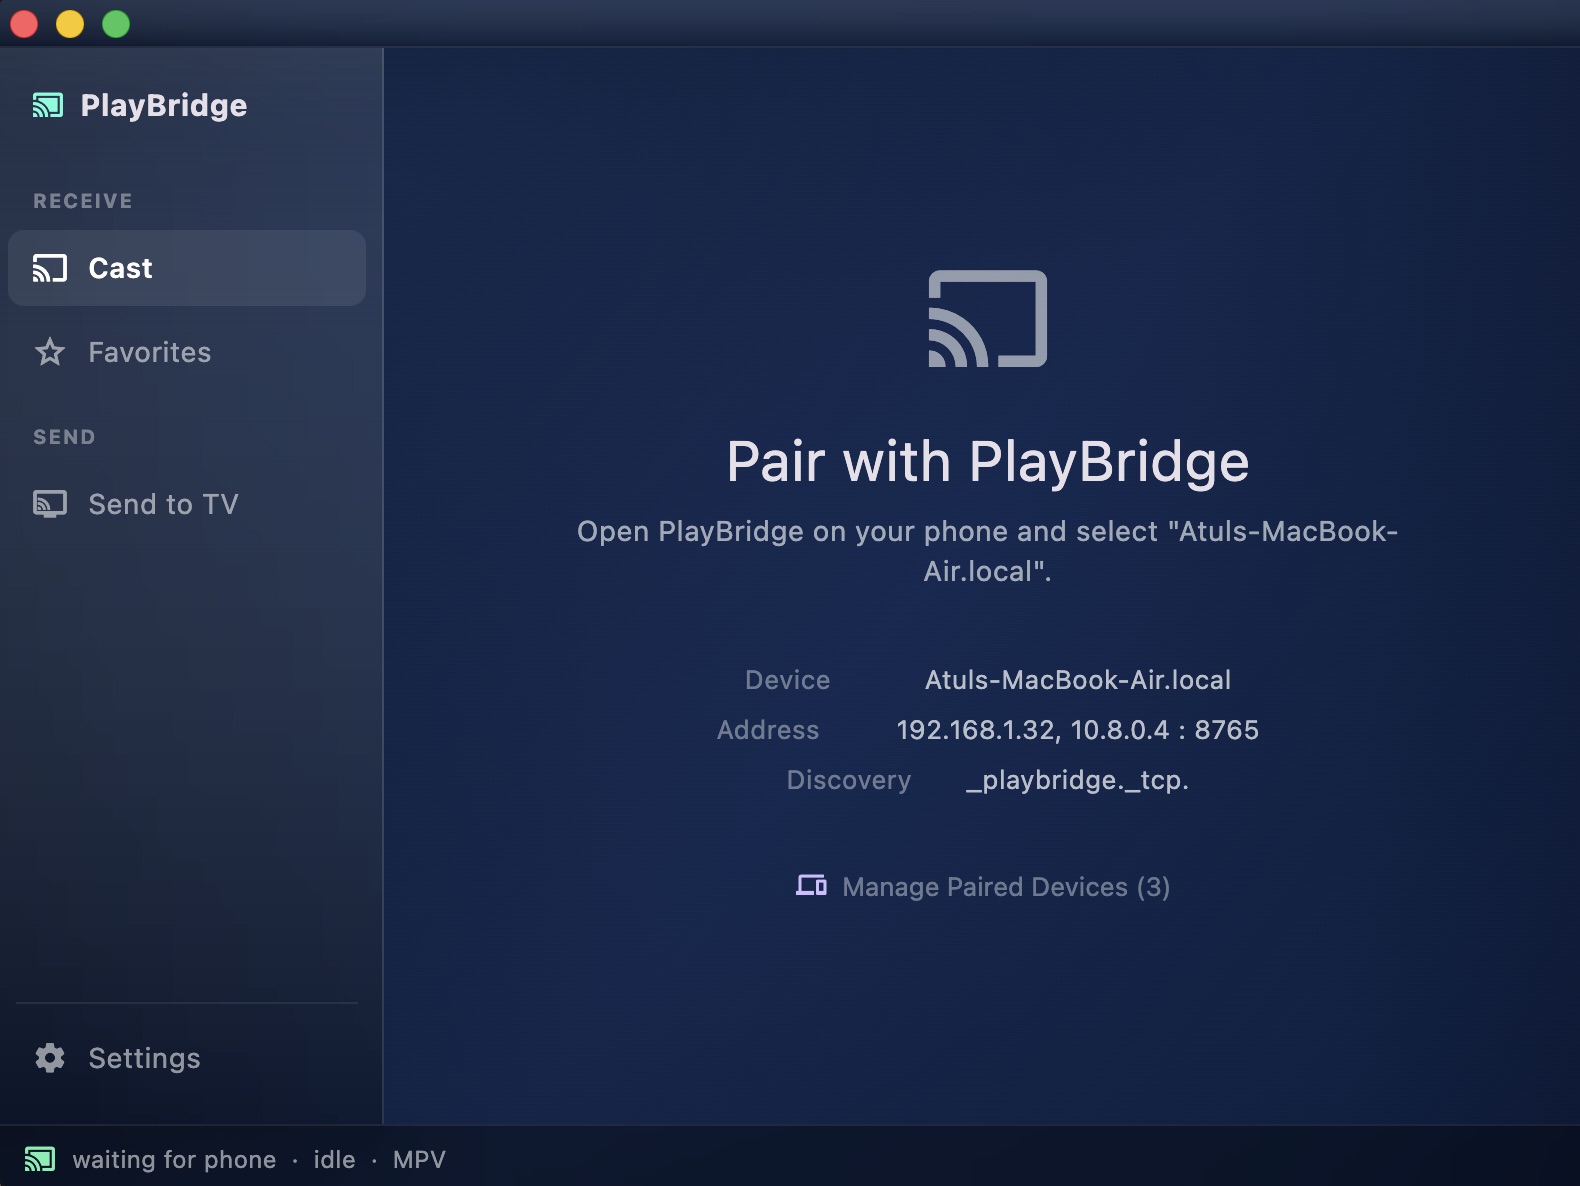The width and height of the screenshot is (1580, 1186).
Task: Click the cast status icon in status bar
Action: tap(40, 1159)
